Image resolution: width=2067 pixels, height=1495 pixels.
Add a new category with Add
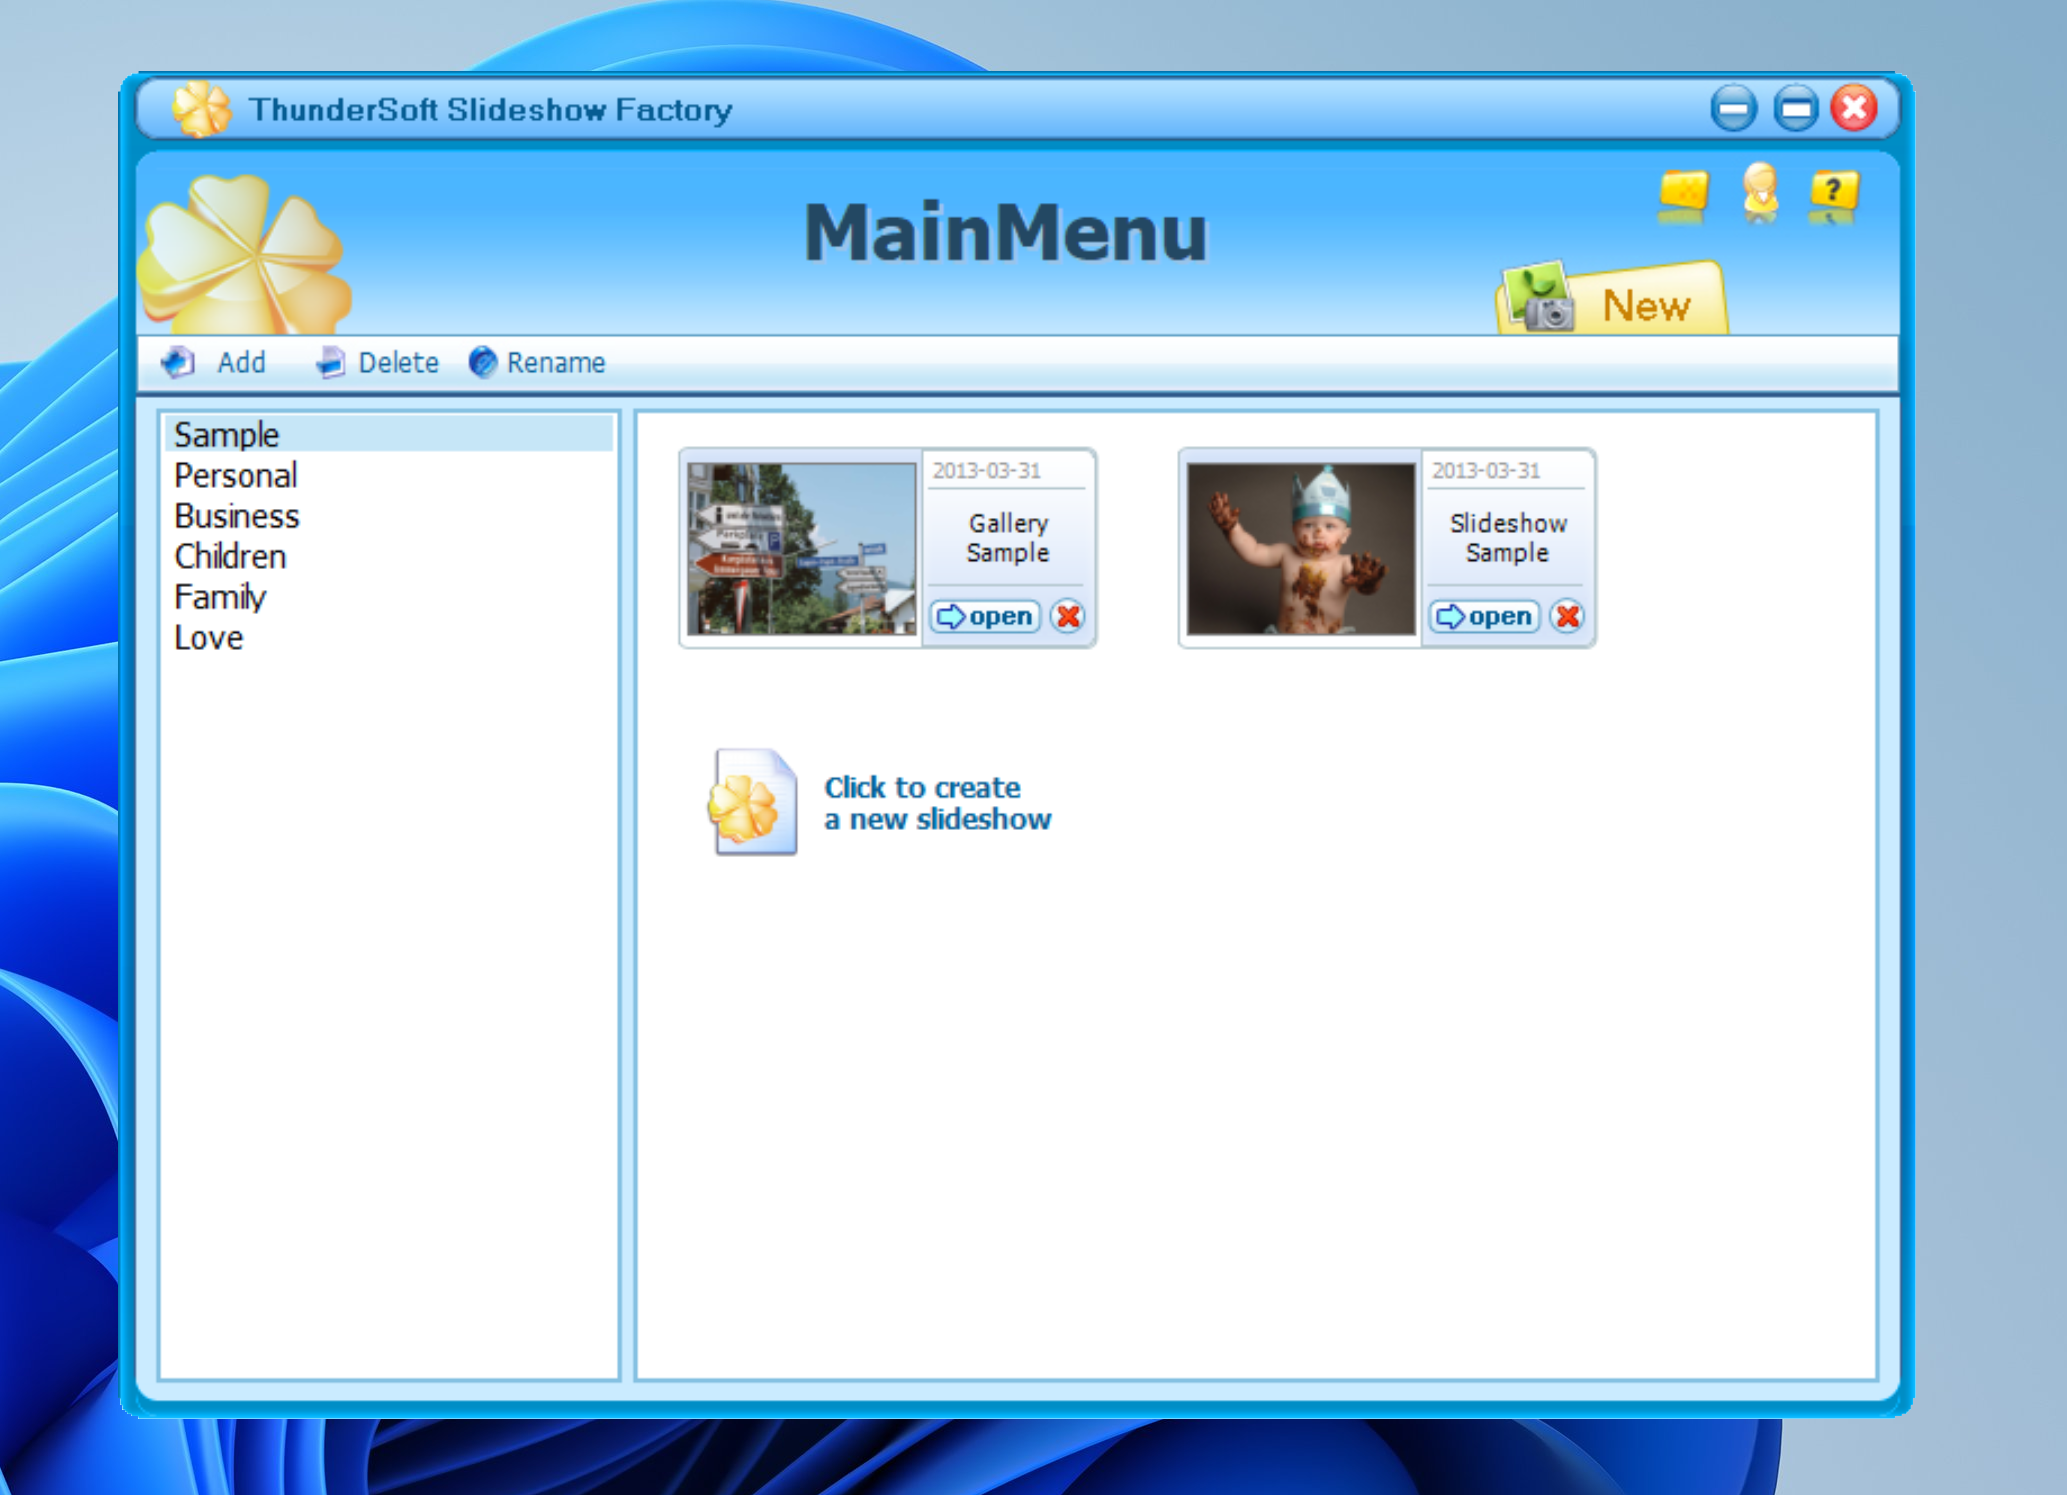(214, 362)
